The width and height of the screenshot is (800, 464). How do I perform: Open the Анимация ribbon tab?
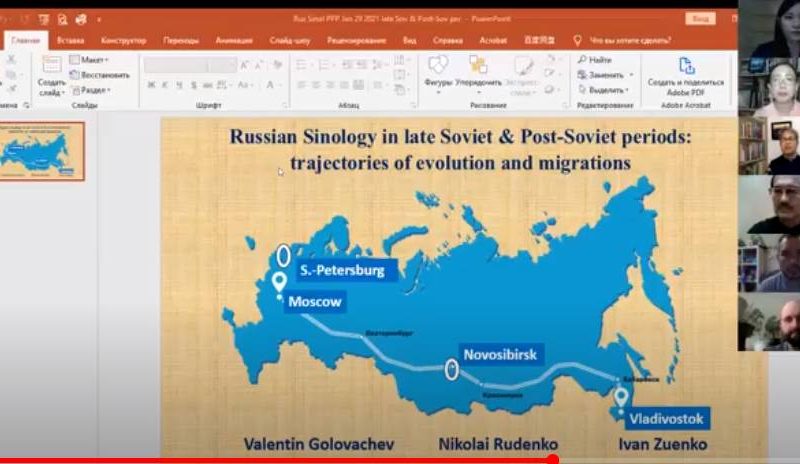[x=233, y=40]
